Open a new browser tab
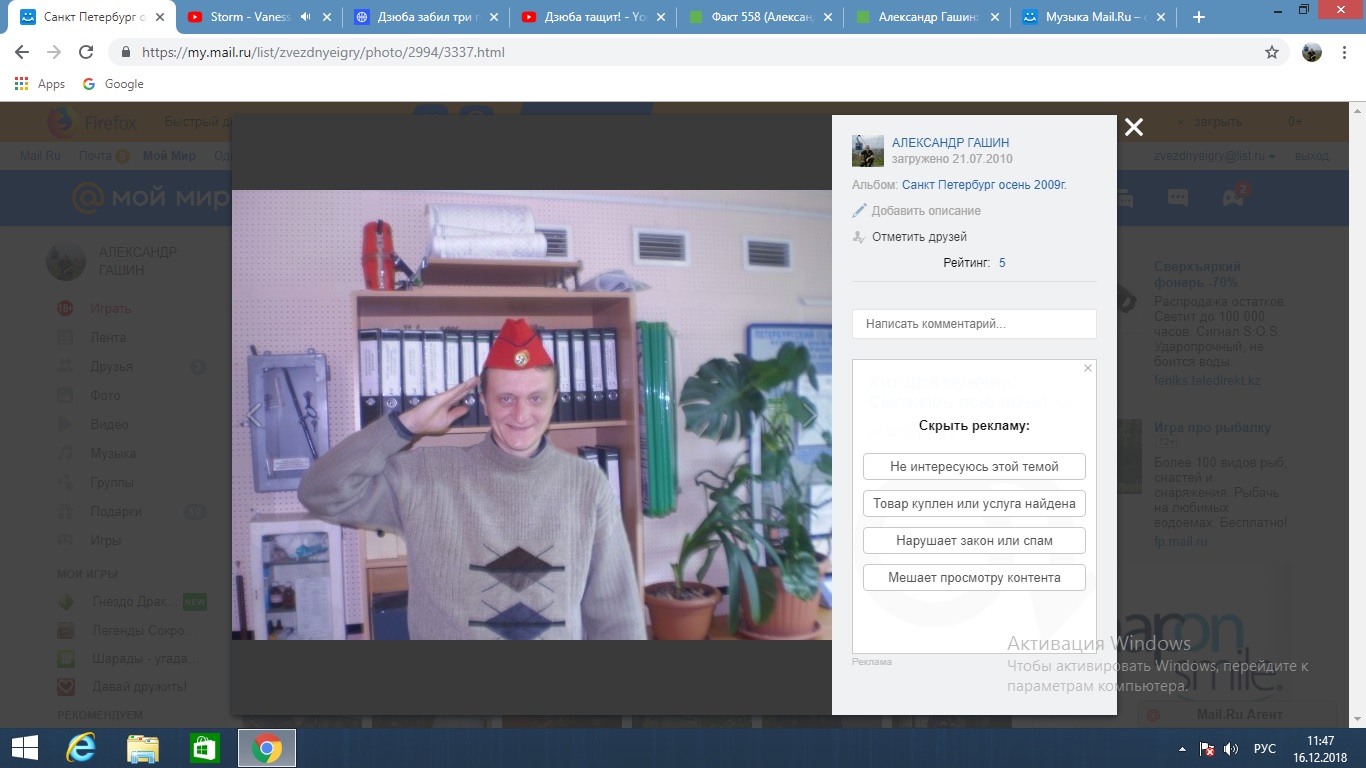This screenshot has height=768, width=1366. [x=1199, y=17]
